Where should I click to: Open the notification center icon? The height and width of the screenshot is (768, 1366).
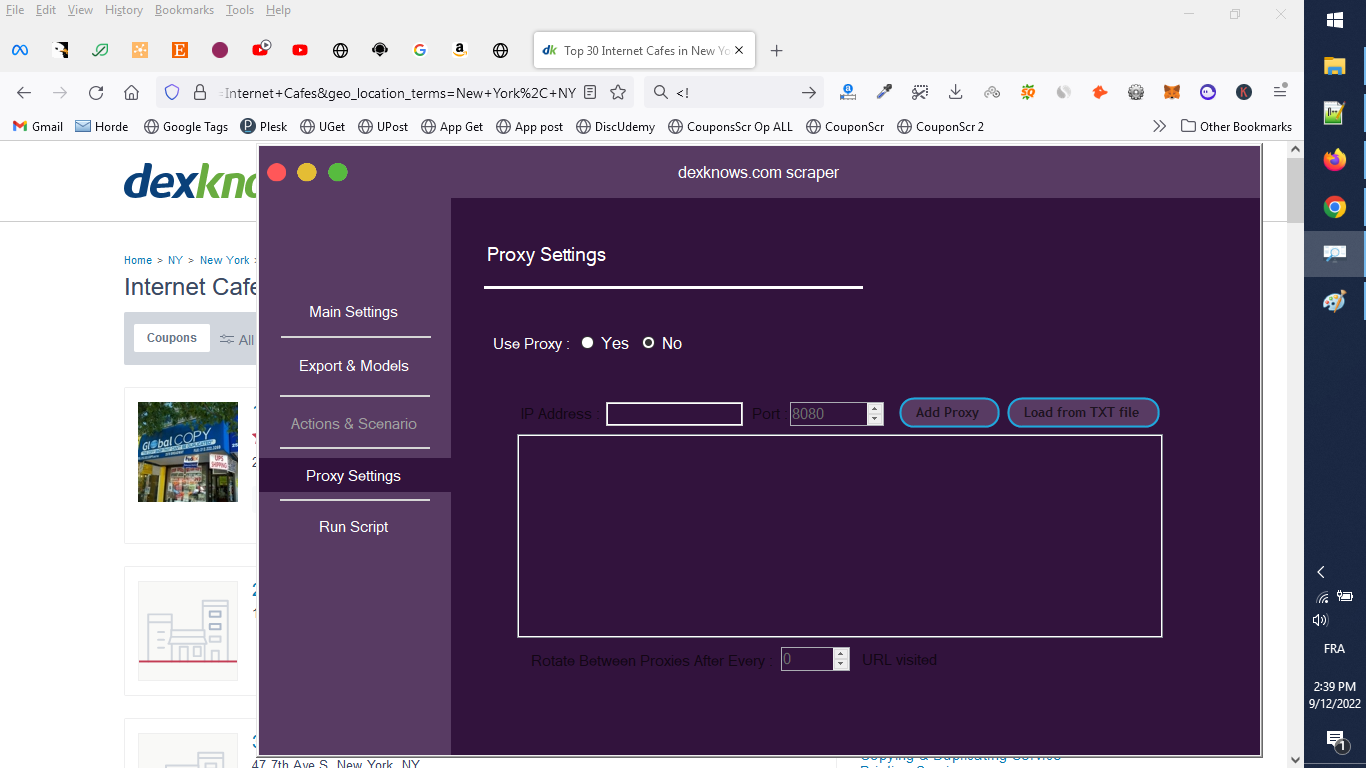pos(1335,740)
